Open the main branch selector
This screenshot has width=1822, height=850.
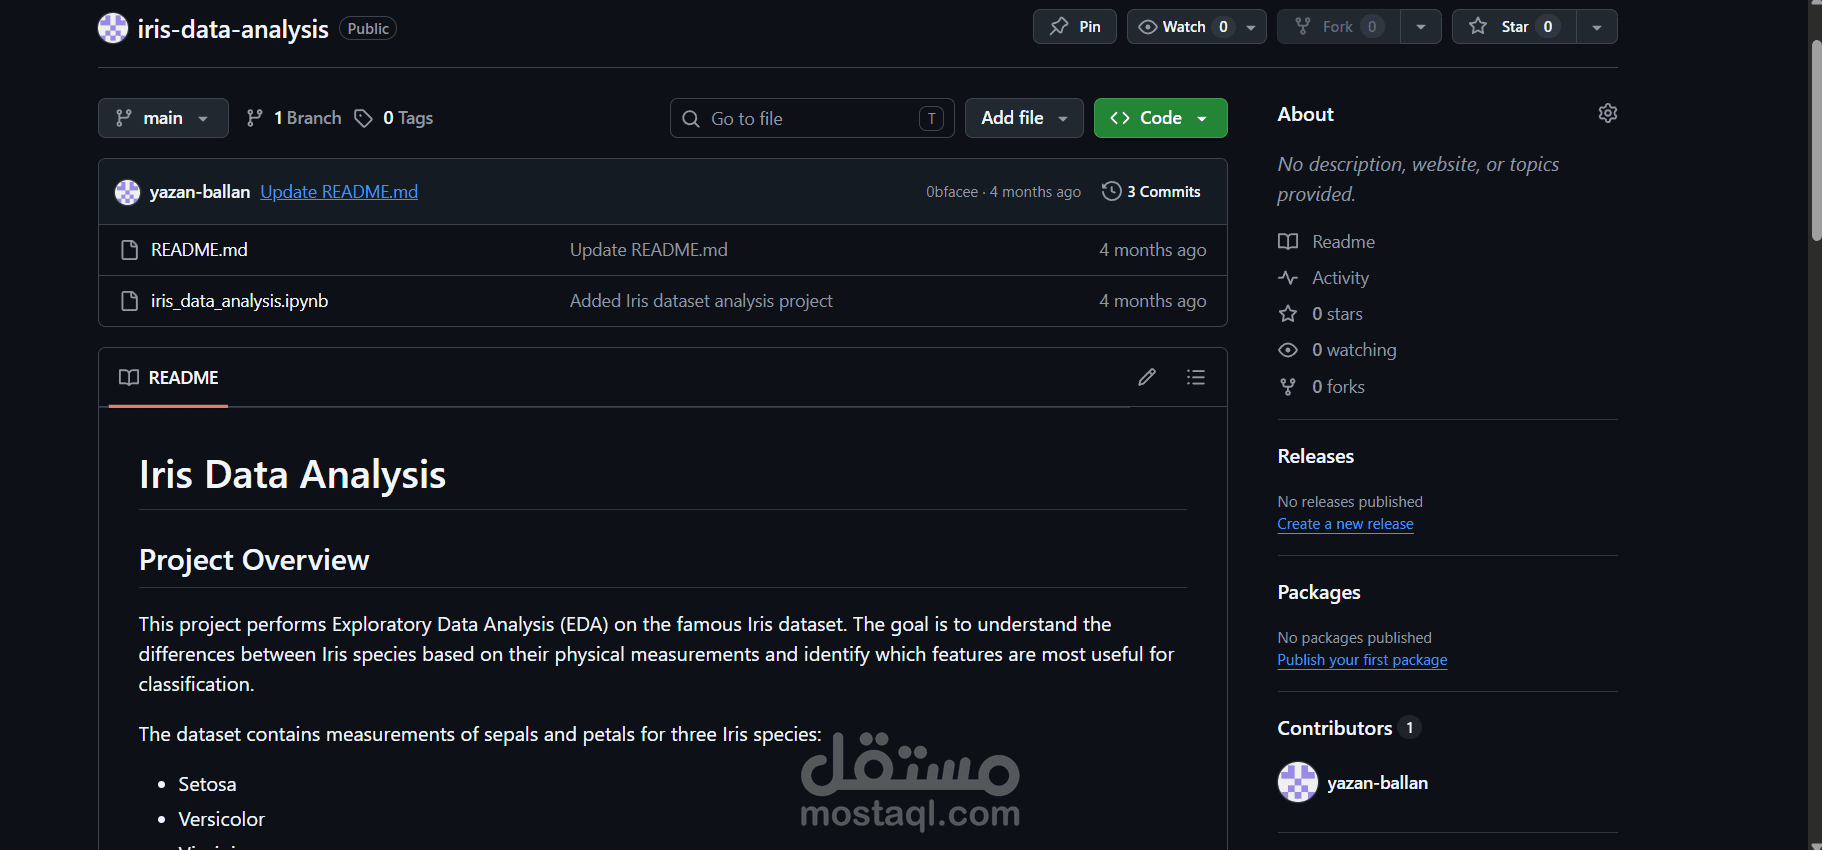(163, 118)
